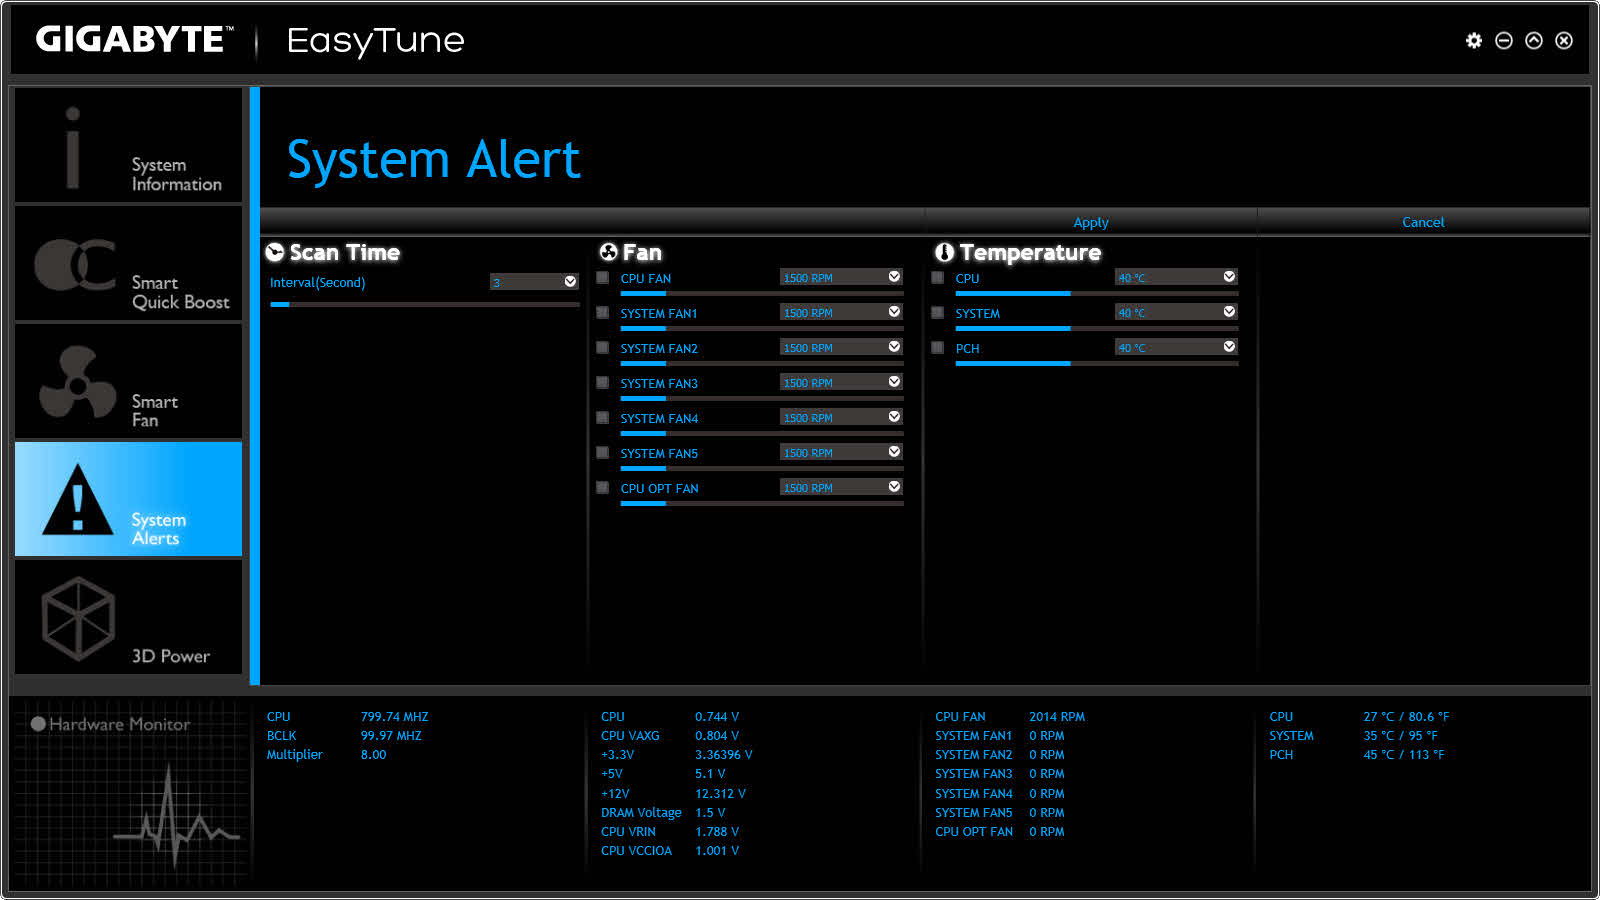Click the Apply button

tap(1091, 222)
